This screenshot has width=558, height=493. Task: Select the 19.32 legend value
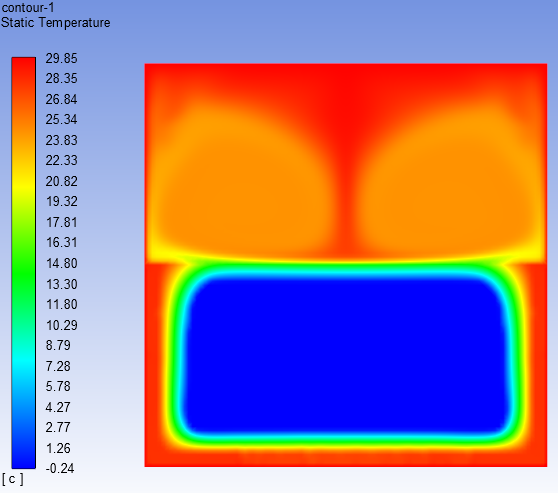pos(61,201)
